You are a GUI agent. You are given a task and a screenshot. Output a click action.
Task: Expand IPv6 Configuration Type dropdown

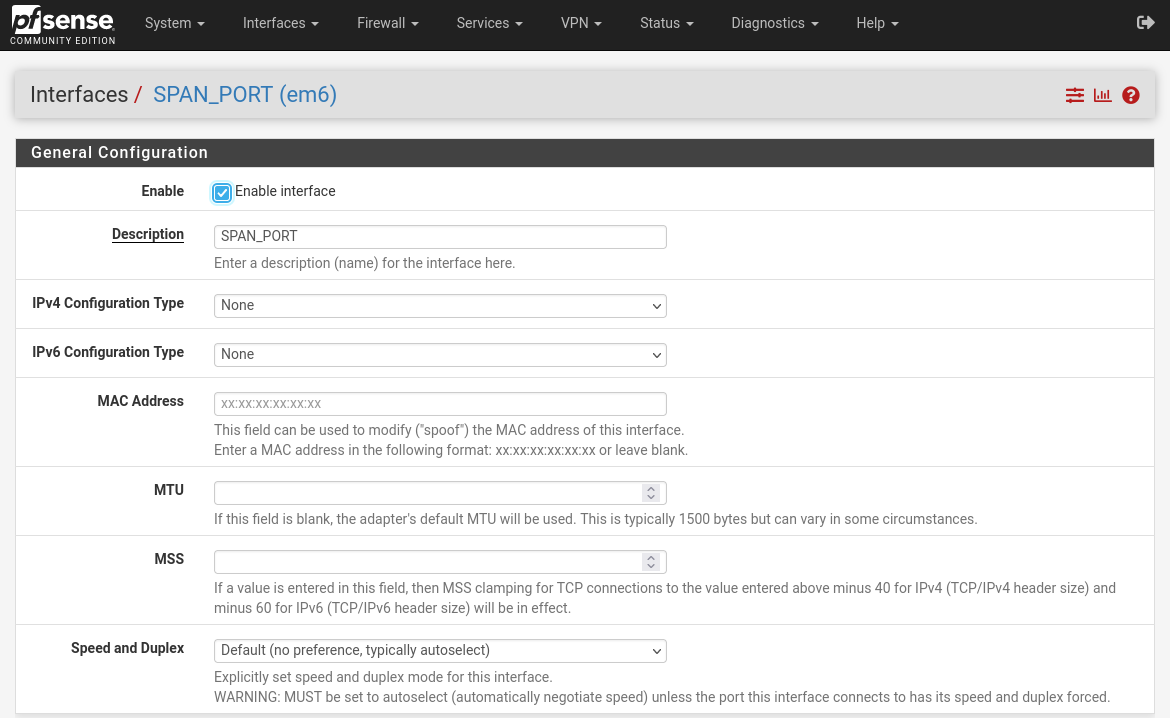pyautogui.click(x=440, y=355)
